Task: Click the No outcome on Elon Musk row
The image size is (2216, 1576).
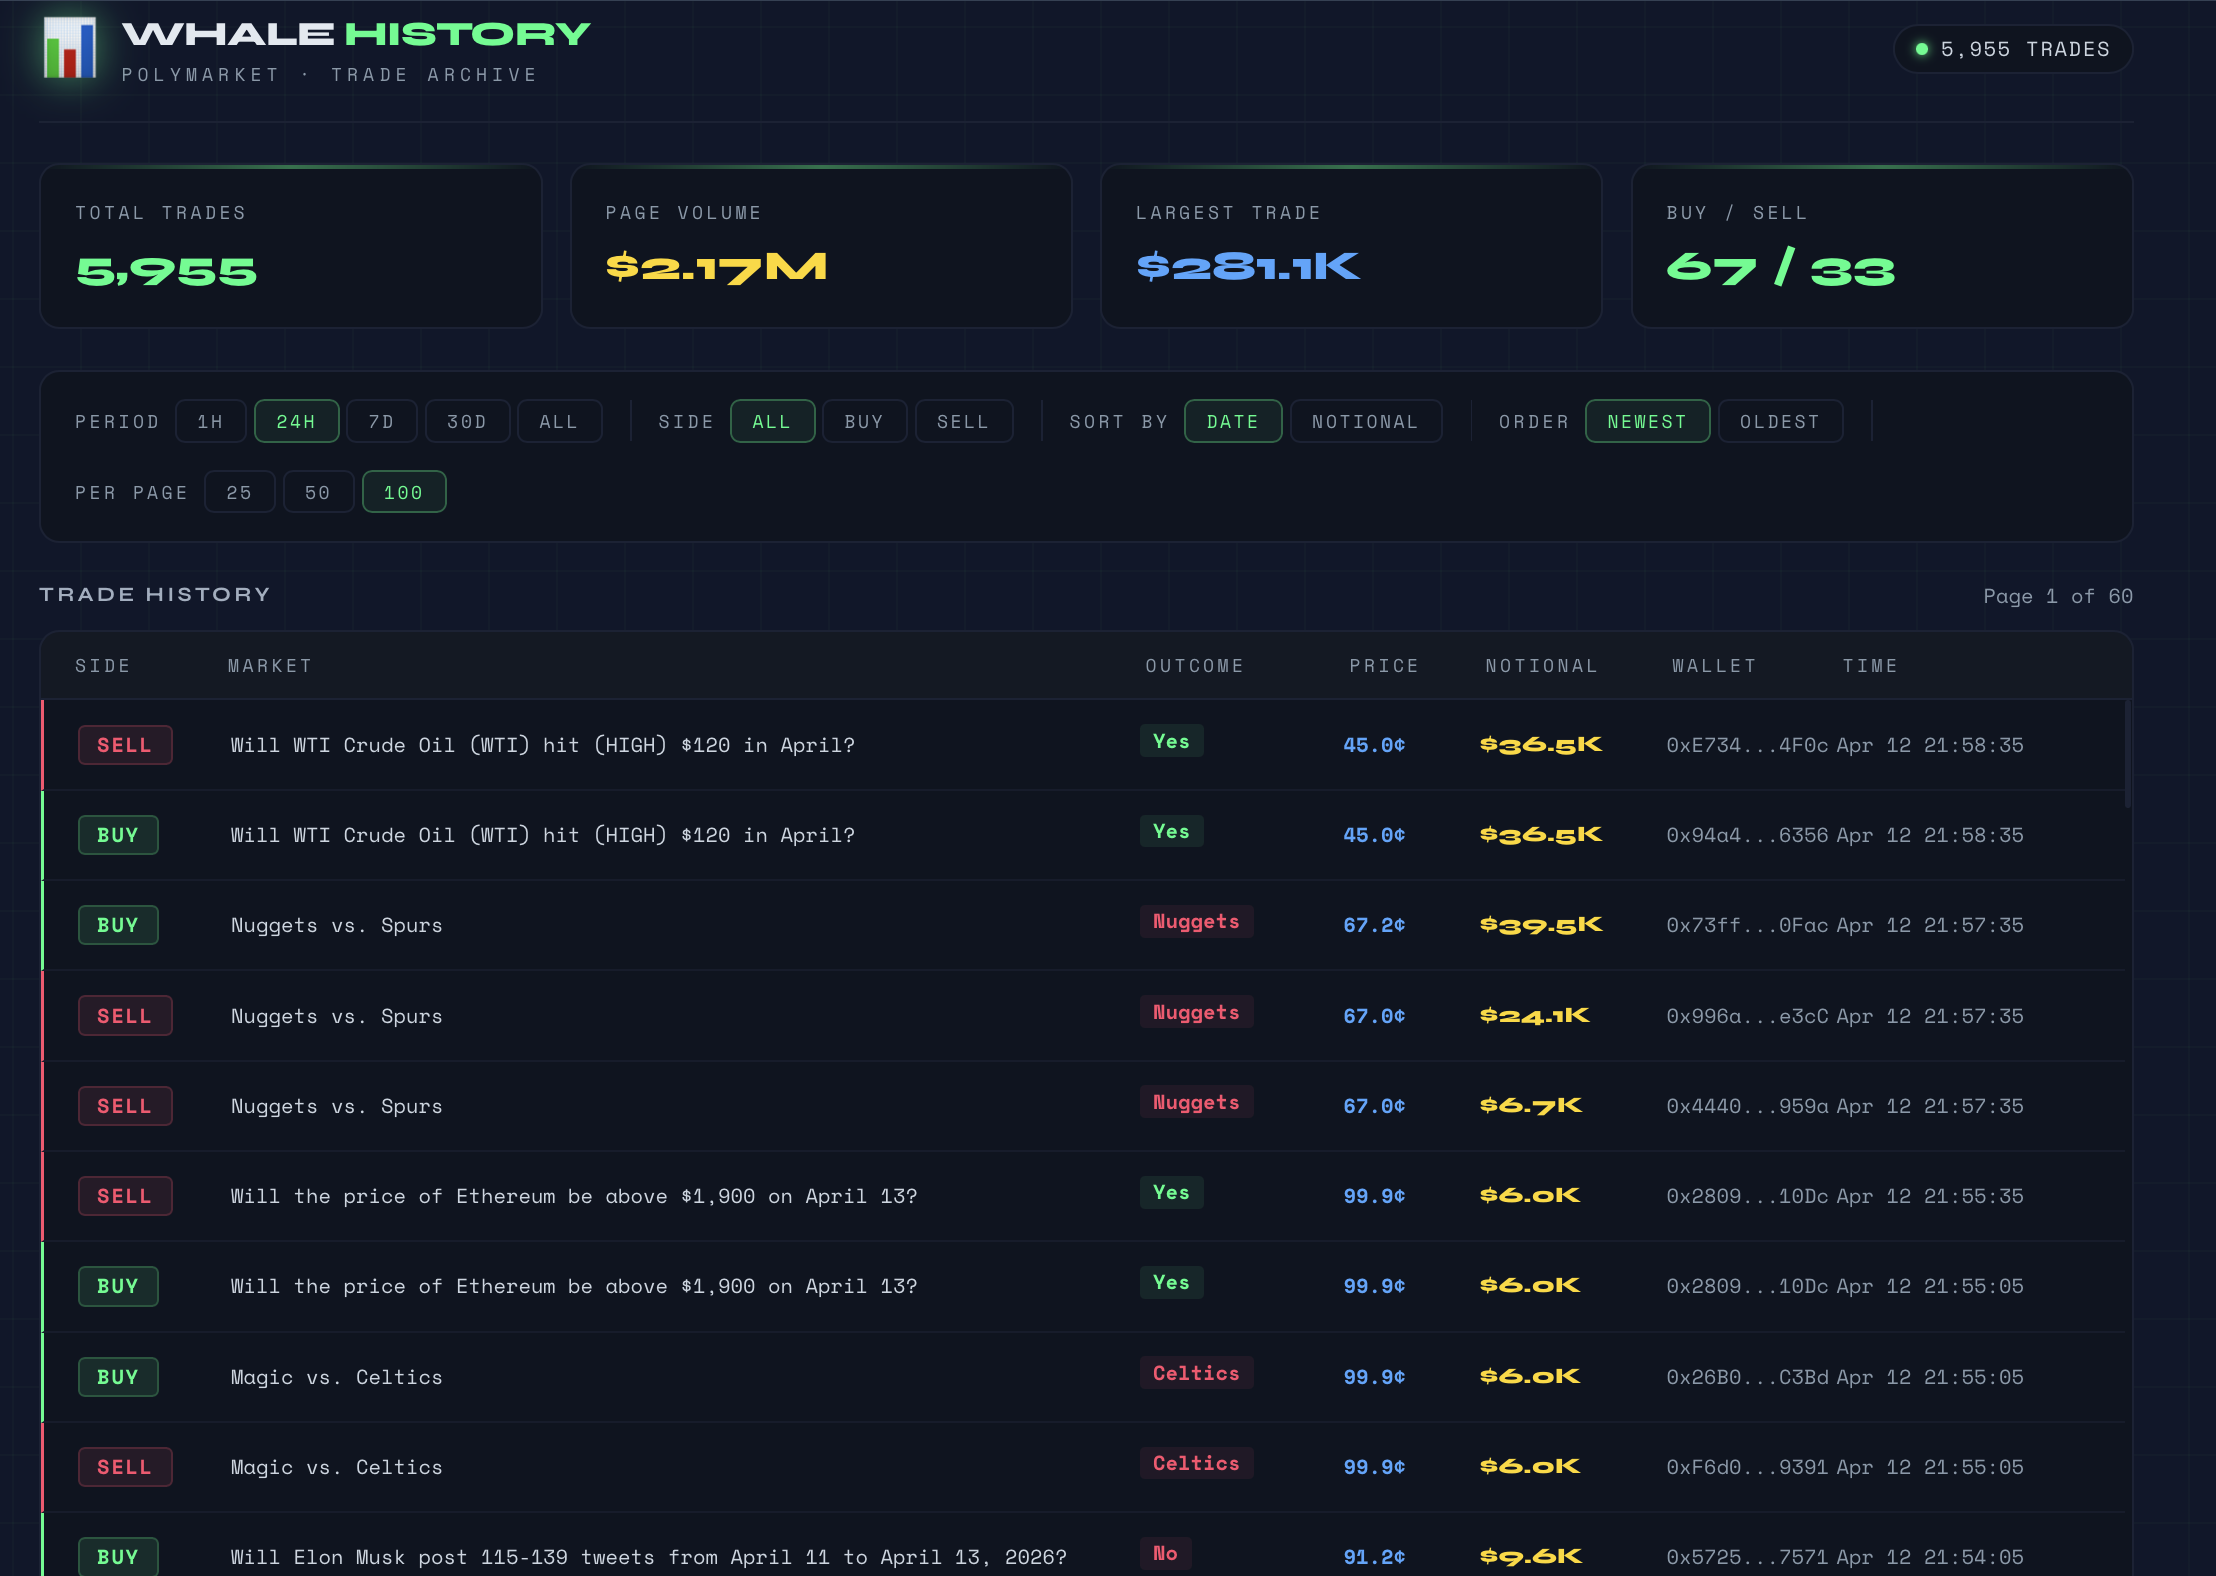Action: 1165,1553
